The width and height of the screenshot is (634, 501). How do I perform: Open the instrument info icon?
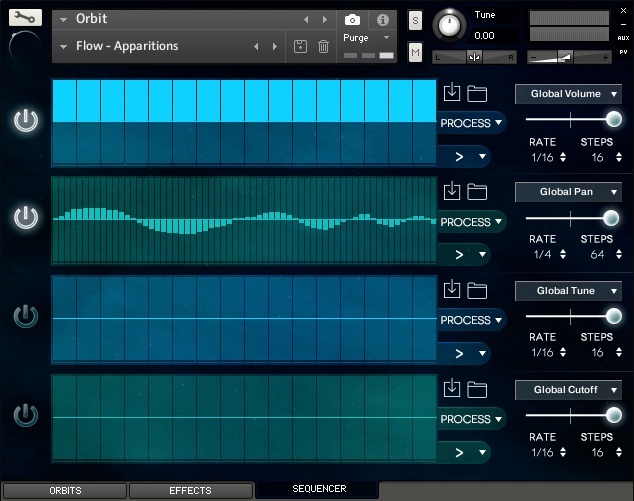pos(382,20)
